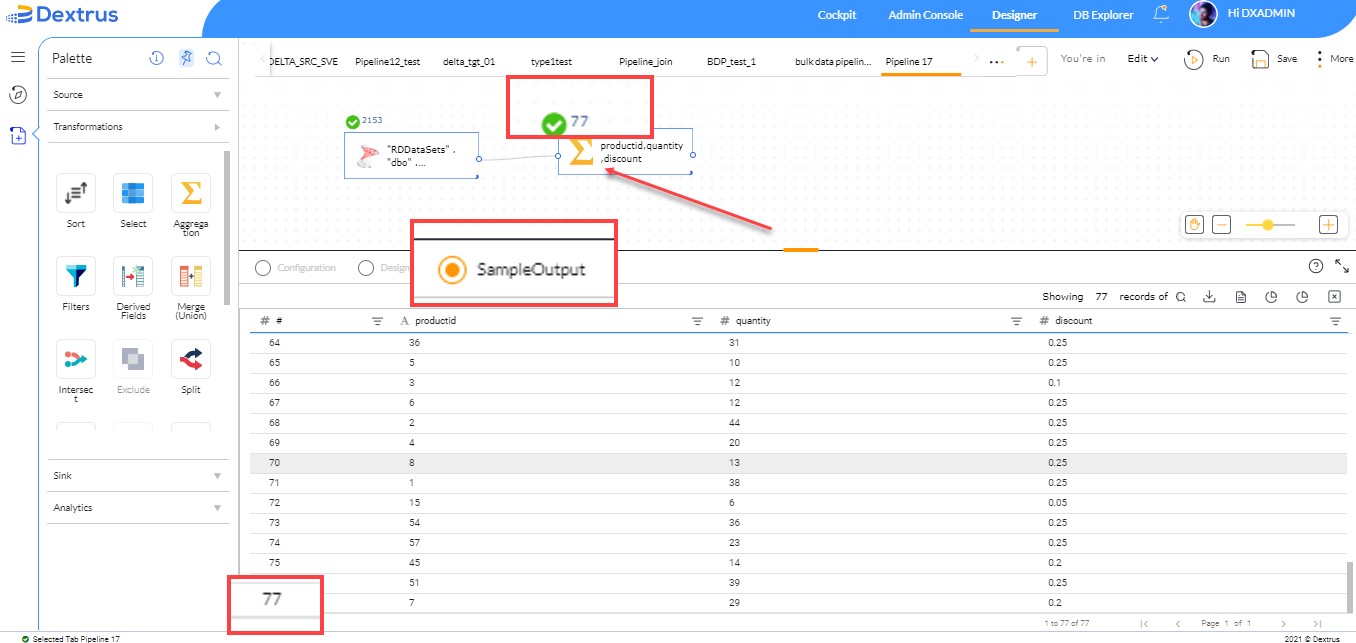Click the data table vertical scrollbar
This screenshot has height=643, width=1356.
(x=1350, y=587)
